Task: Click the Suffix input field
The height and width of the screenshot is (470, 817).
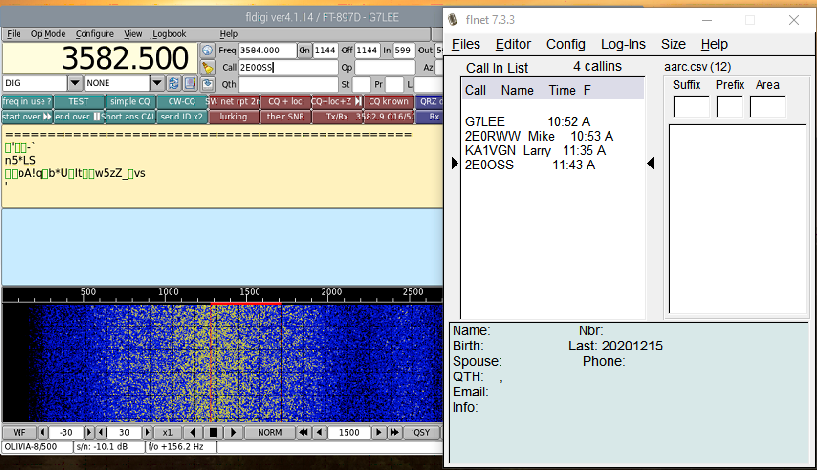Action: (690, 106)
